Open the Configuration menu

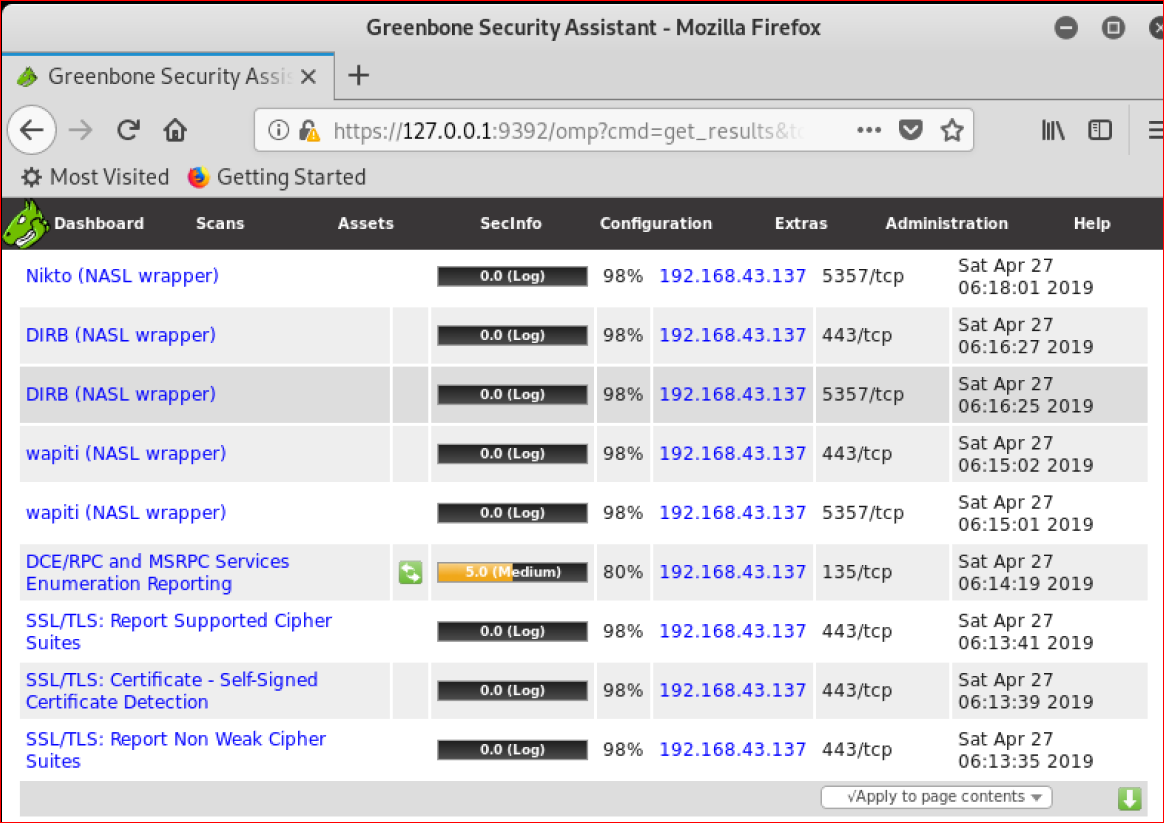pyautogui.click(x=655, y=223)
